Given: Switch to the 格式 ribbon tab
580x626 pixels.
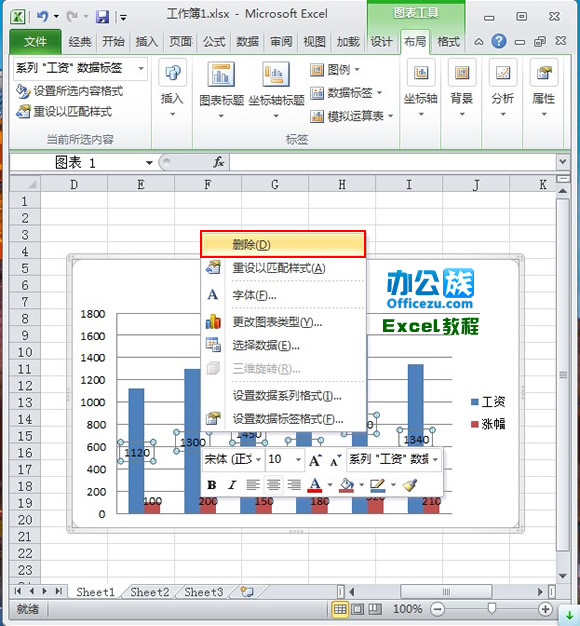Looking at the screenshot, I should (x=448, y=42).
